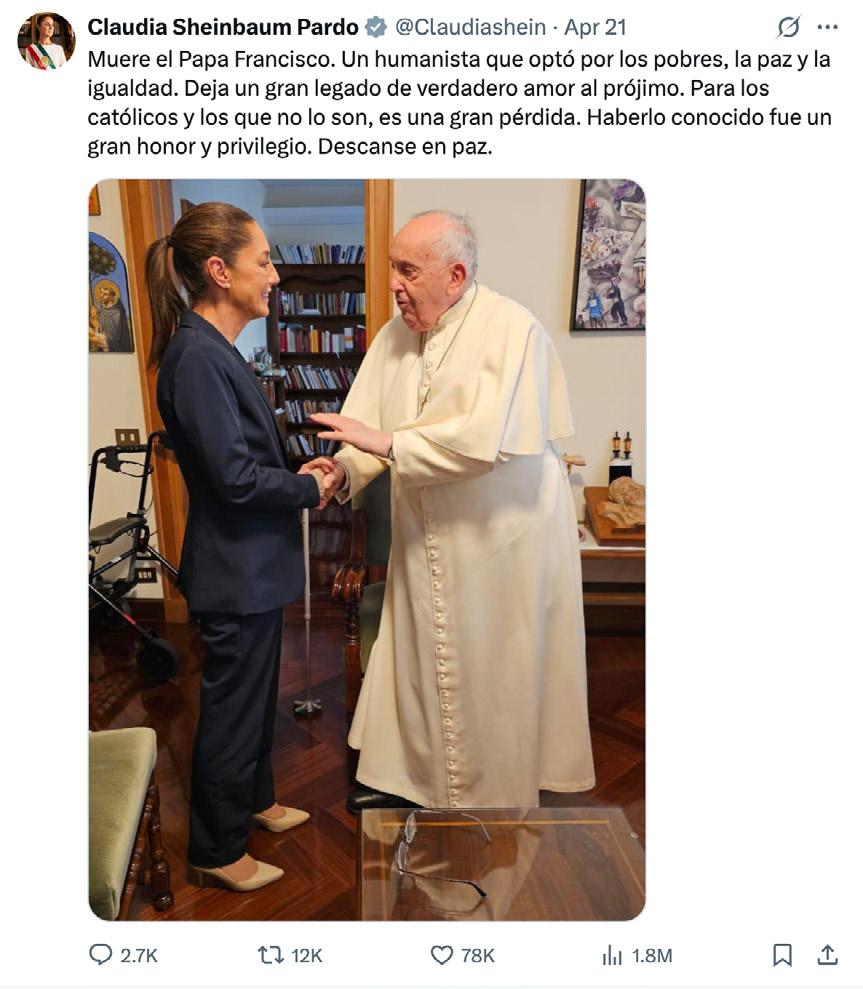Click the 12K reposts count
This screenshot has width=863, height=989.
point(307,956)
